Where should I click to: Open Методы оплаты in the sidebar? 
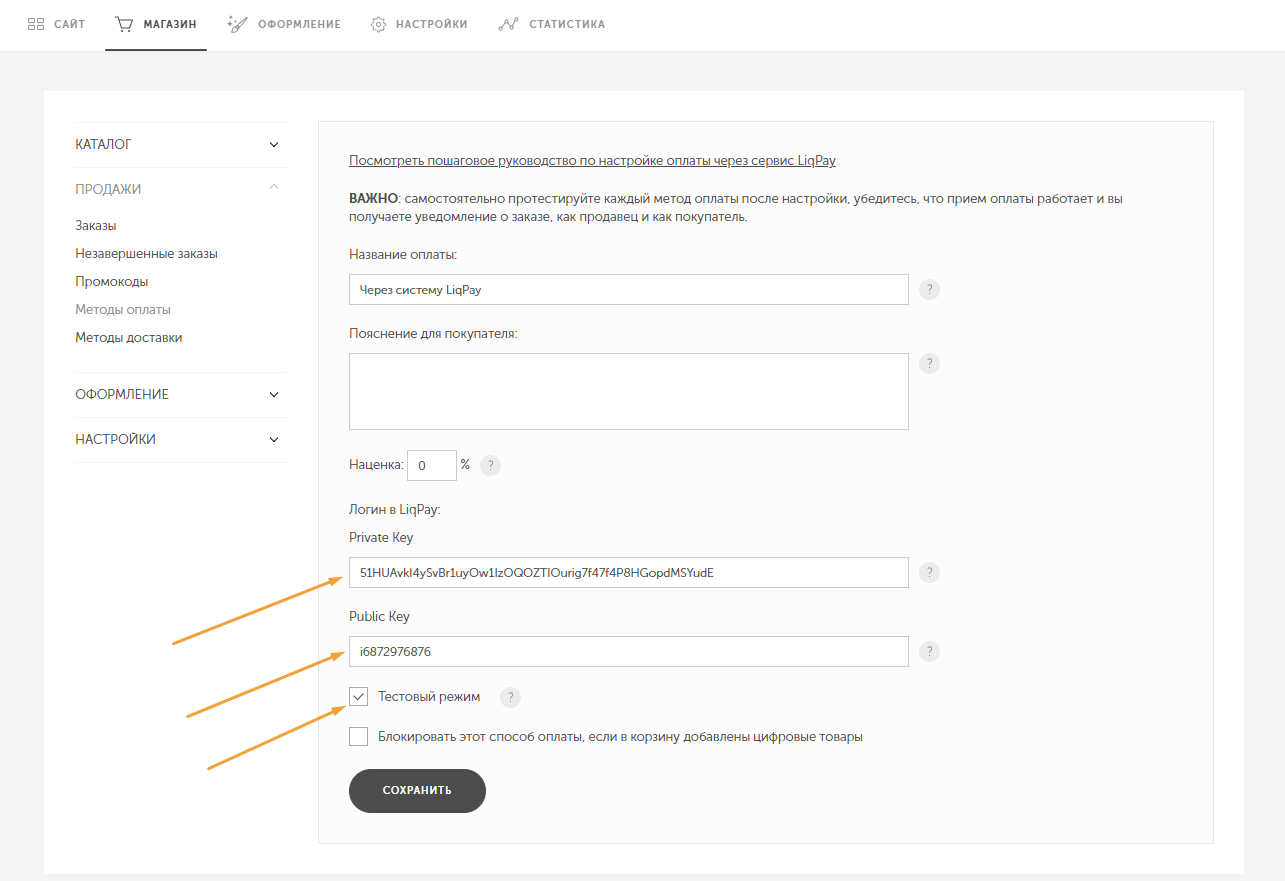point(123,310)
